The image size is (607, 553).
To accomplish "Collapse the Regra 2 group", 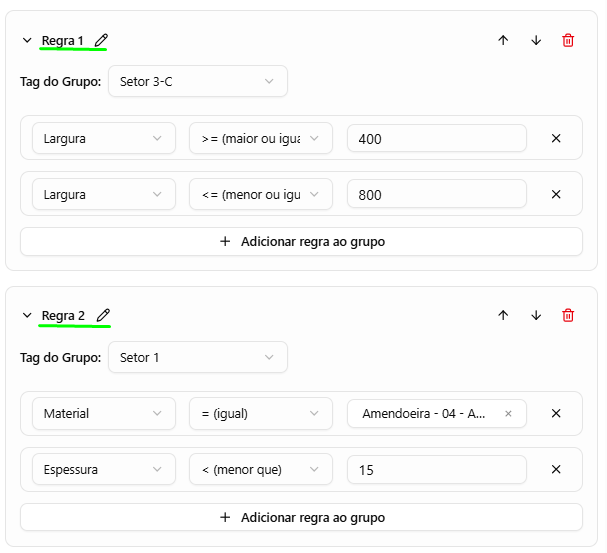I will [27, 315].
